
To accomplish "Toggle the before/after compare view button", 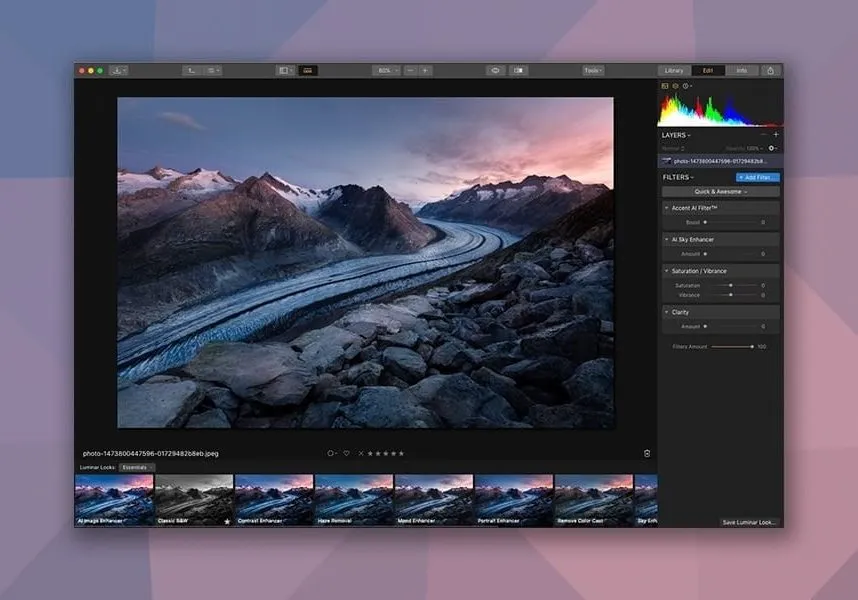I will coord(518,71).
